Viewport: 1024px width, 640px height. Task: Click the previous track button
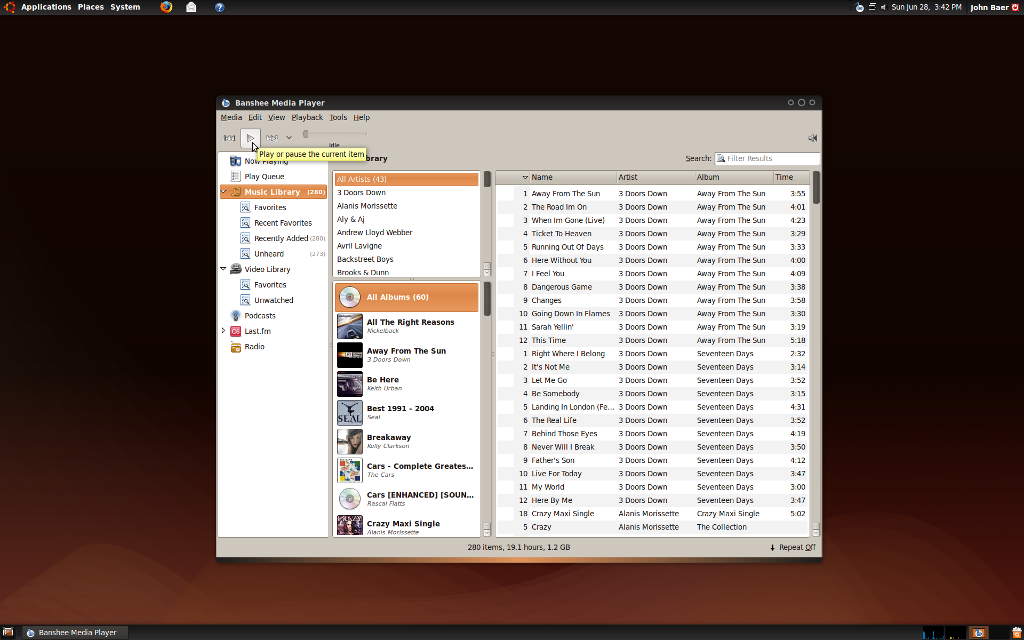pos(230,138)
